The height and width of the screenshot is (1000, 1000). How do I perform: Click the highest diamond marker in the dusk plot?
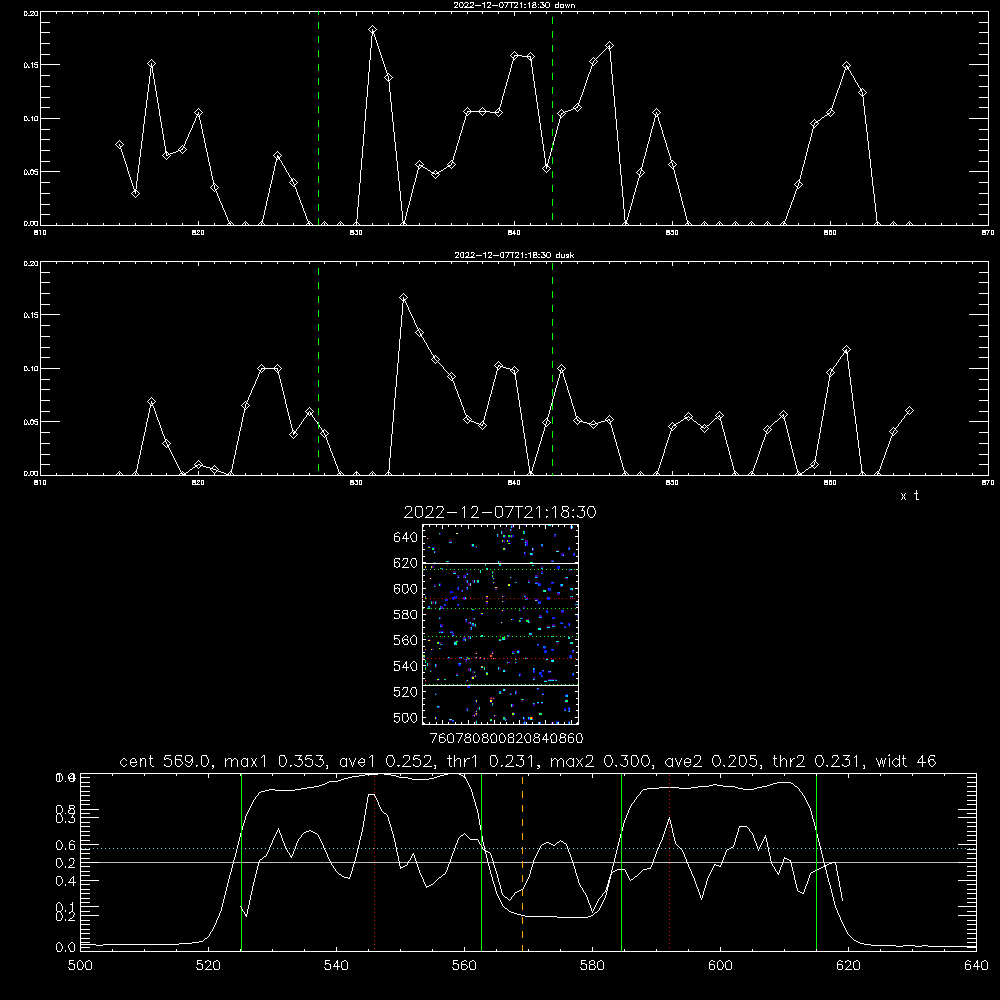point(404,297)
